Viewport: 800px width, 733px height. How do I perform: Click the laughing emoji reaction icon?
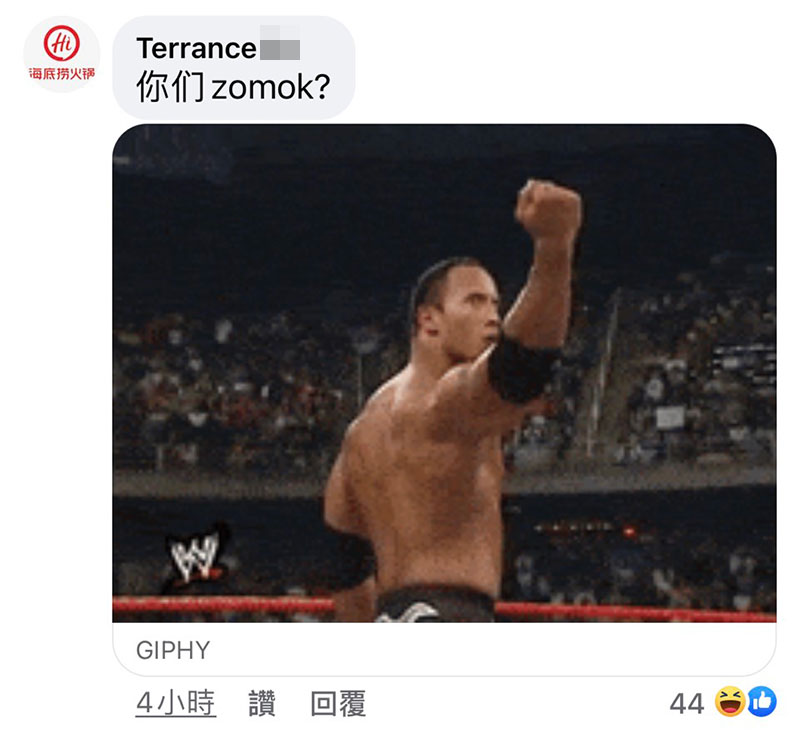730,701
